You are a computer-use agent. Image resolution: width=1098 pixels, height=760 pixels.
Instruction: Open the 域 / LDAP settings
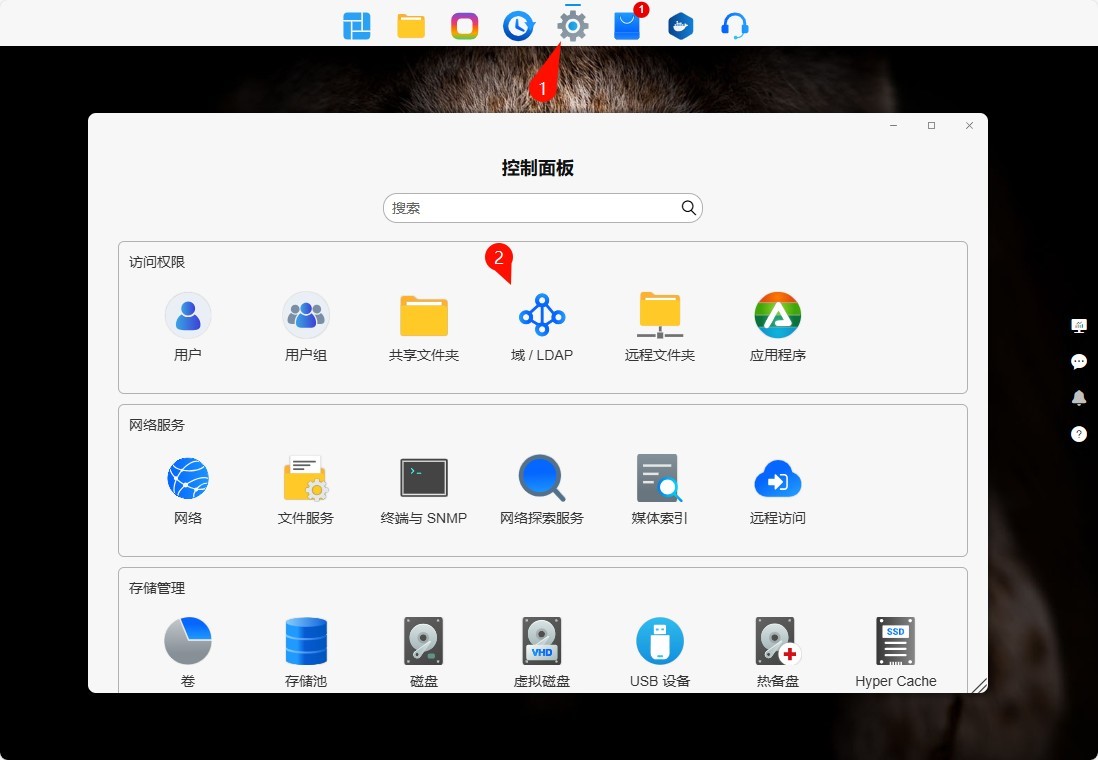coord(542,316)
